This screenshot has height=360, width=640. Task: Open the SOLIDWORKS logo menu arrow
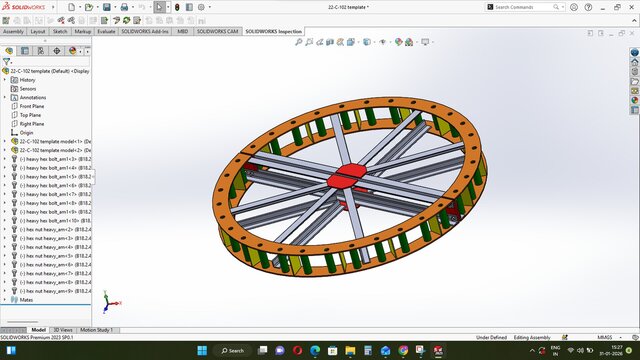coord(53,7)
